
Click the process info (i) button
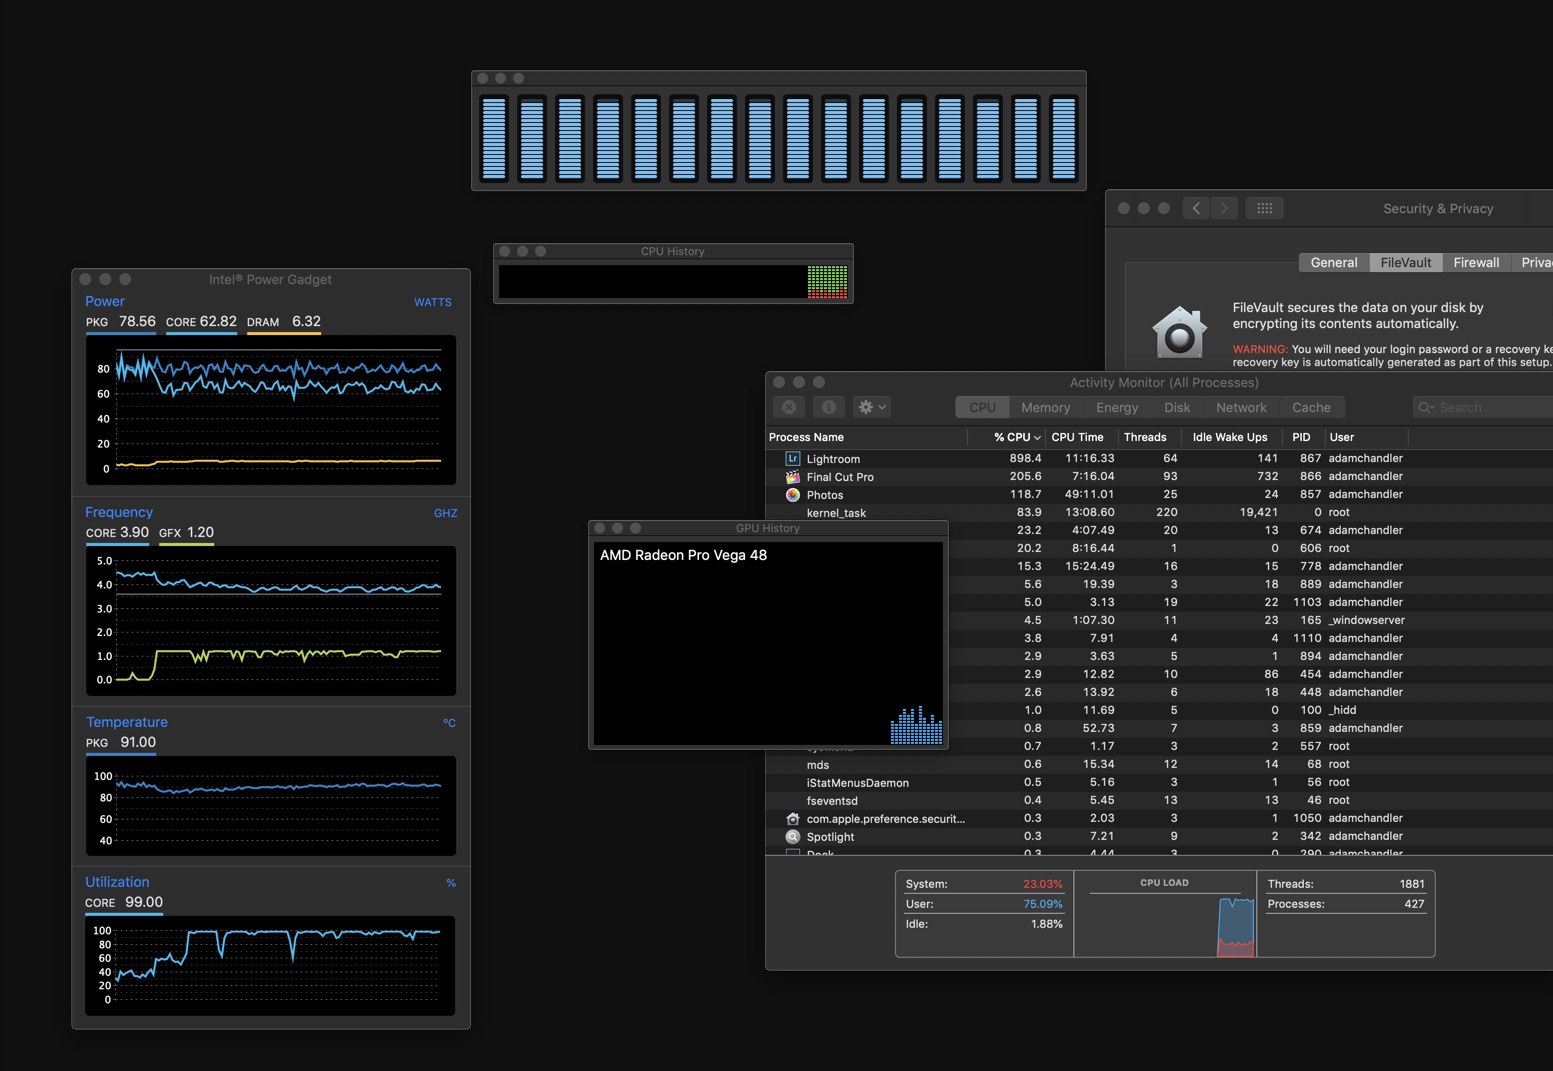coord(828,407)
